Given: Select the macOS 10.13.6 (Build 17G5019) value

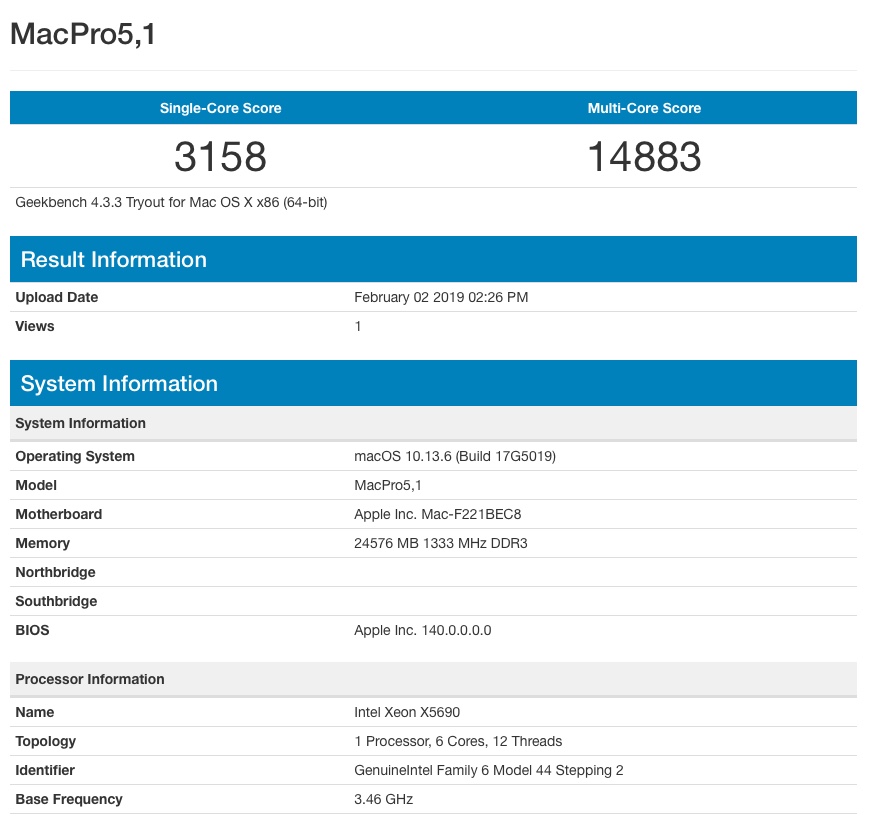Looking at the screenshot, I should tap(455, 456).
